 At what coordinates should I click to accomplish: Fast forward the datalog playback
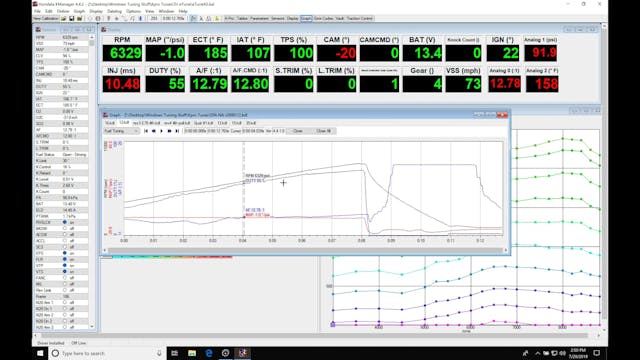(169, 131)
